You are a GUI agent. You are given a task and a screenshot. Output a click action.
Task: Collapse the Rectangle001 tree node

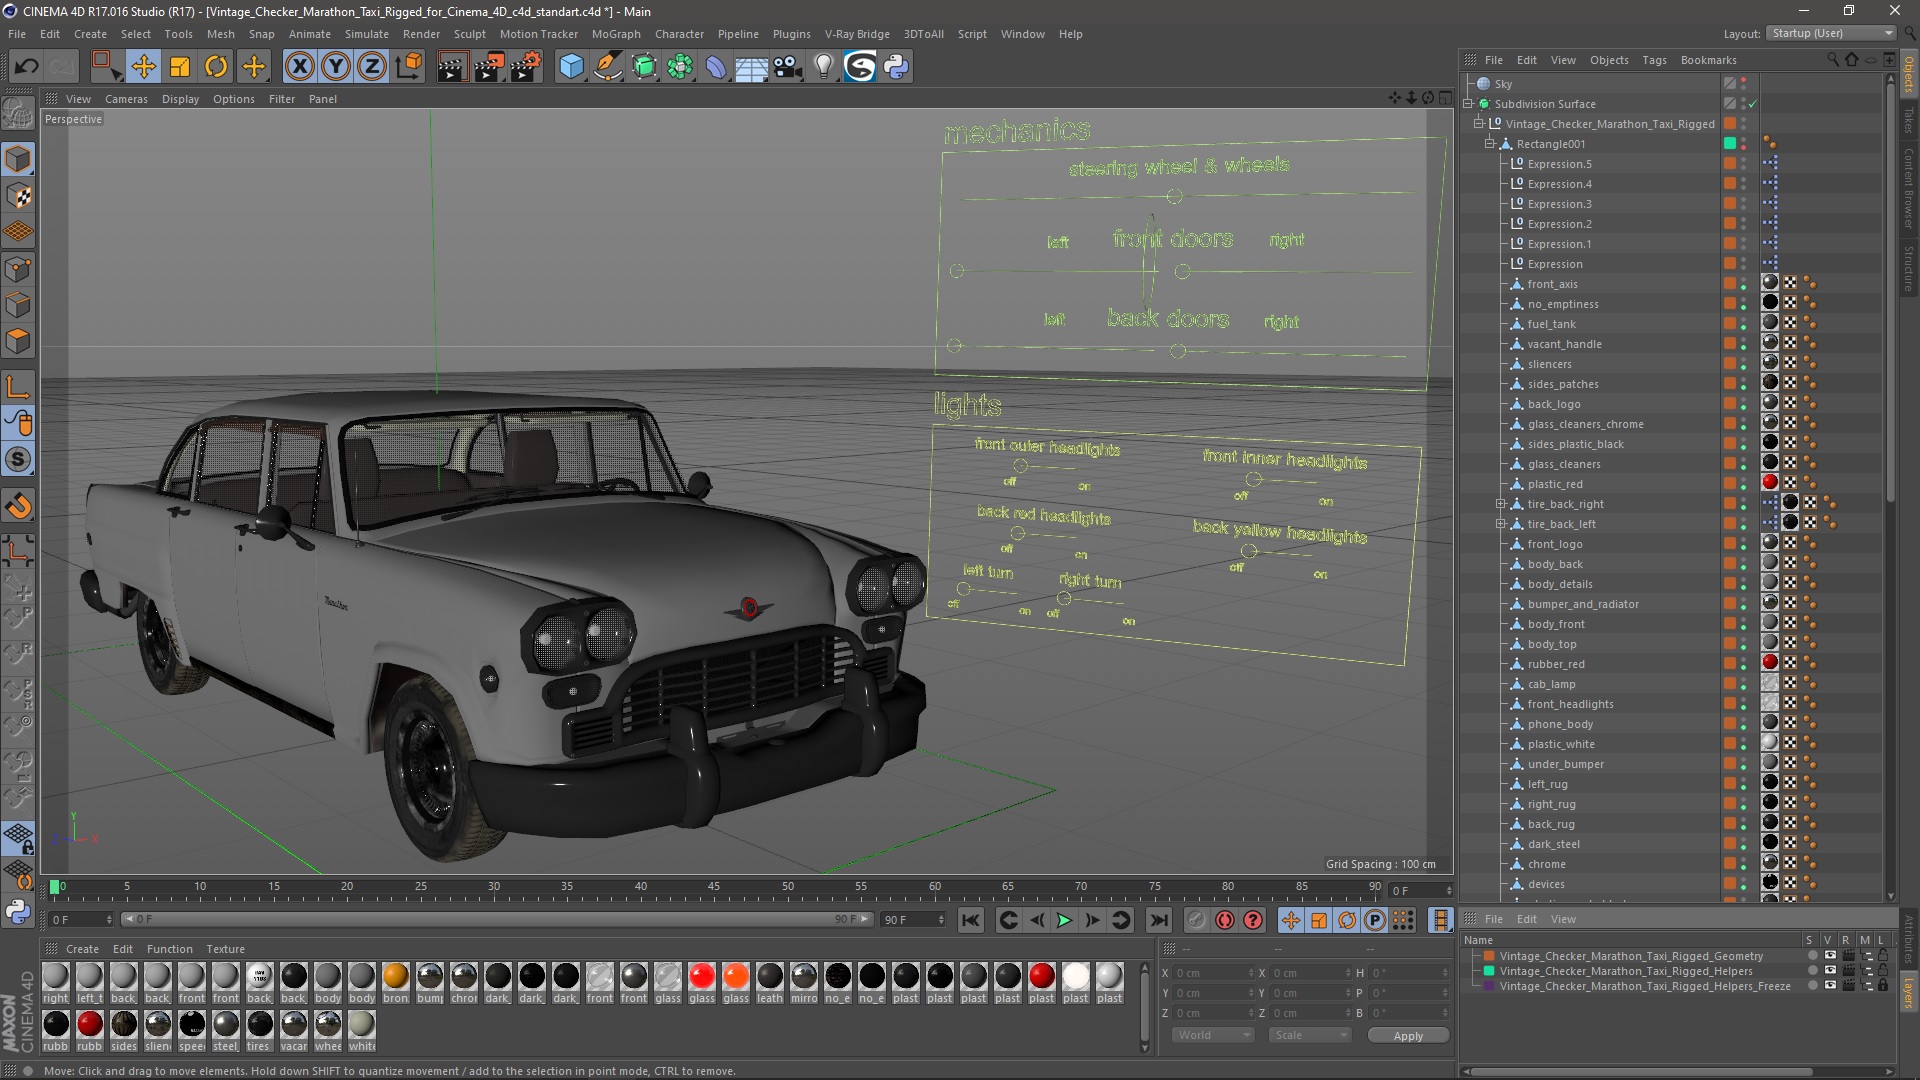[x=1490, y=144]
